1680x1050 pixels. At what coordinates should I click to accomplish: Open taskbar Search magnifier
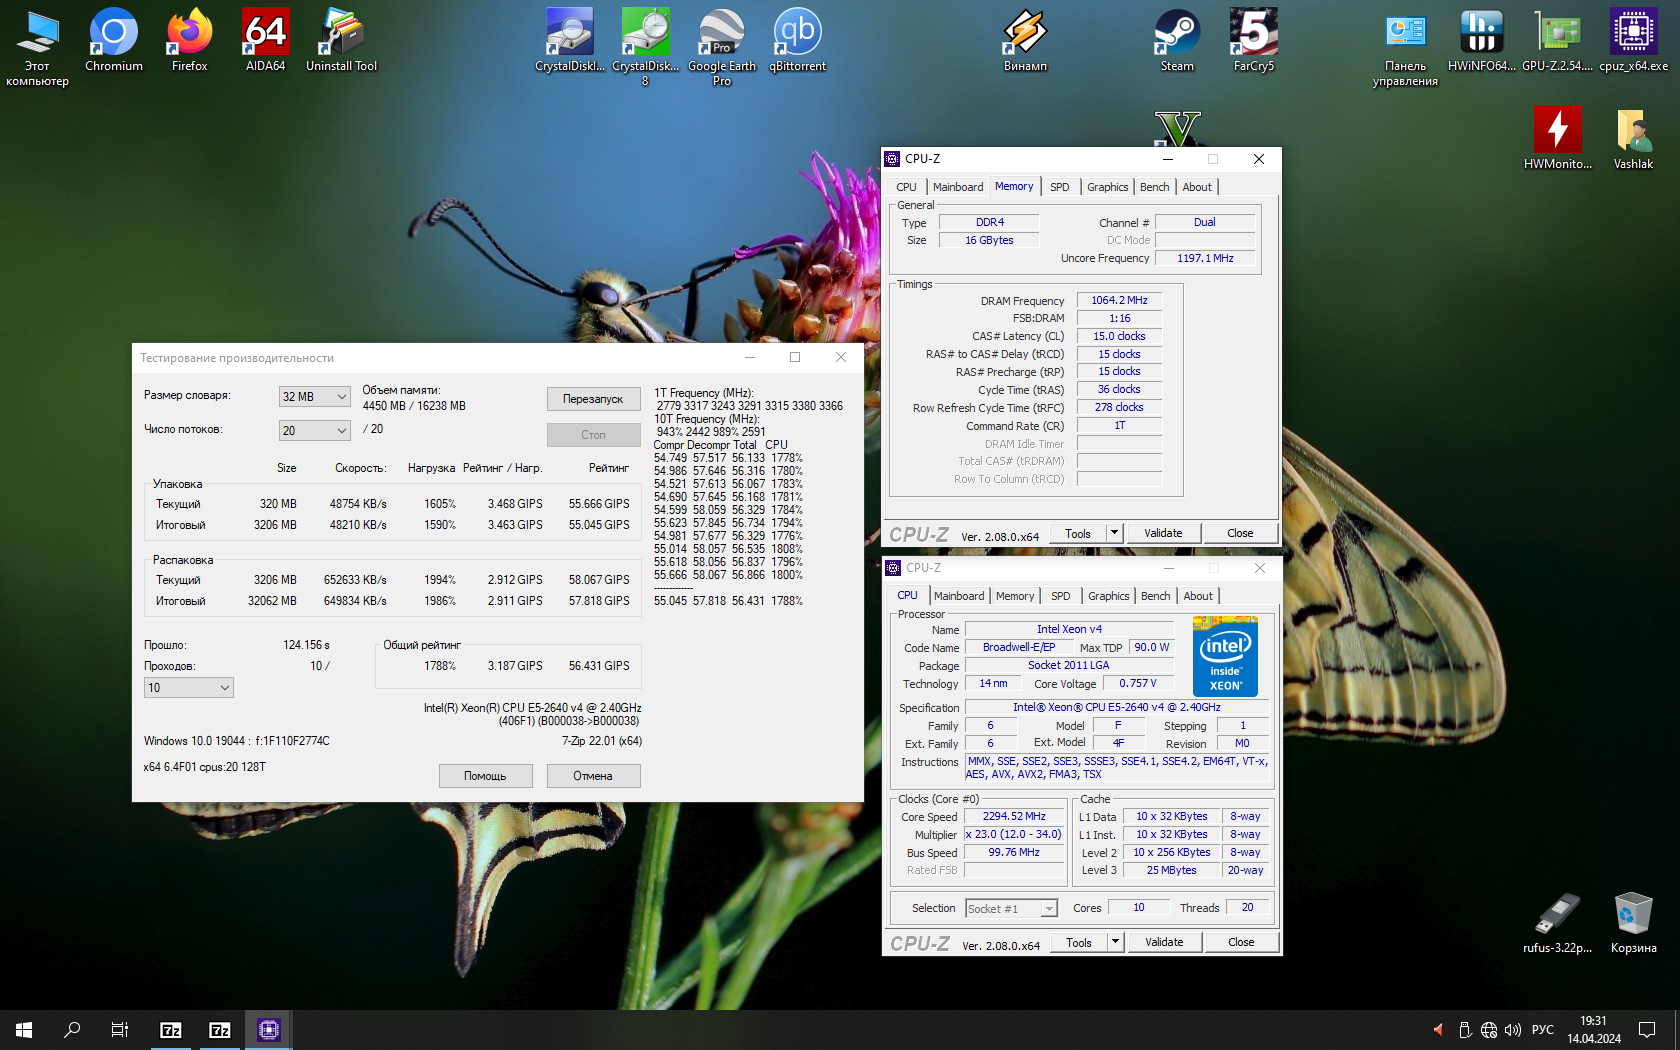(72, 1030)
